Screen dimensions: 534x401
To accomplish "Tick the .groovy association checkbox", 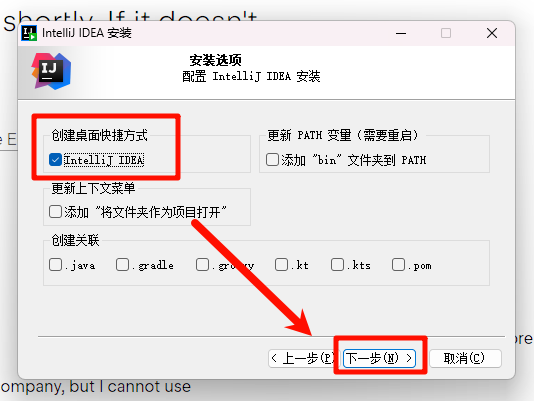I will 202,265.
